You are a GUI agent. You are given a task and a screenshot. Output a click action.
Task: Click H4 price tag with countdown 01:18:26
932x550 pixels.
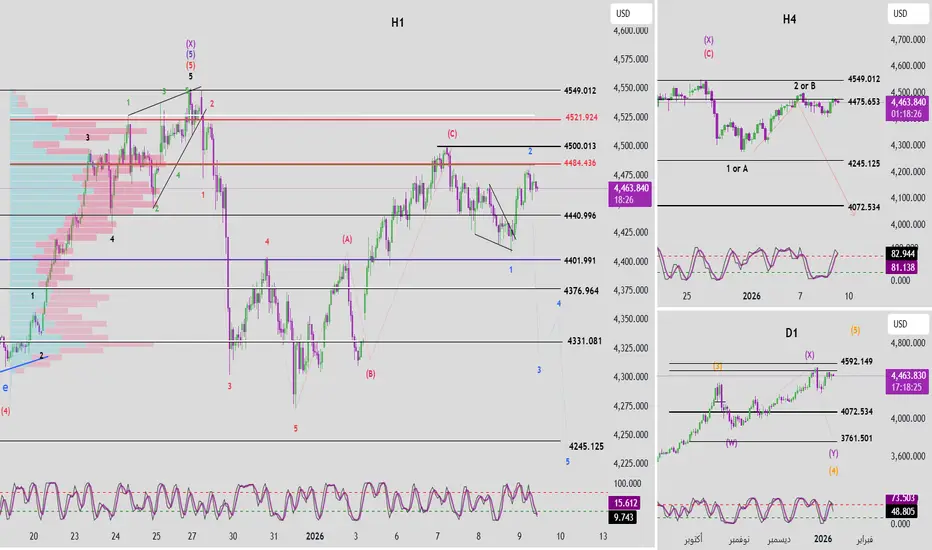coord(907,108)
